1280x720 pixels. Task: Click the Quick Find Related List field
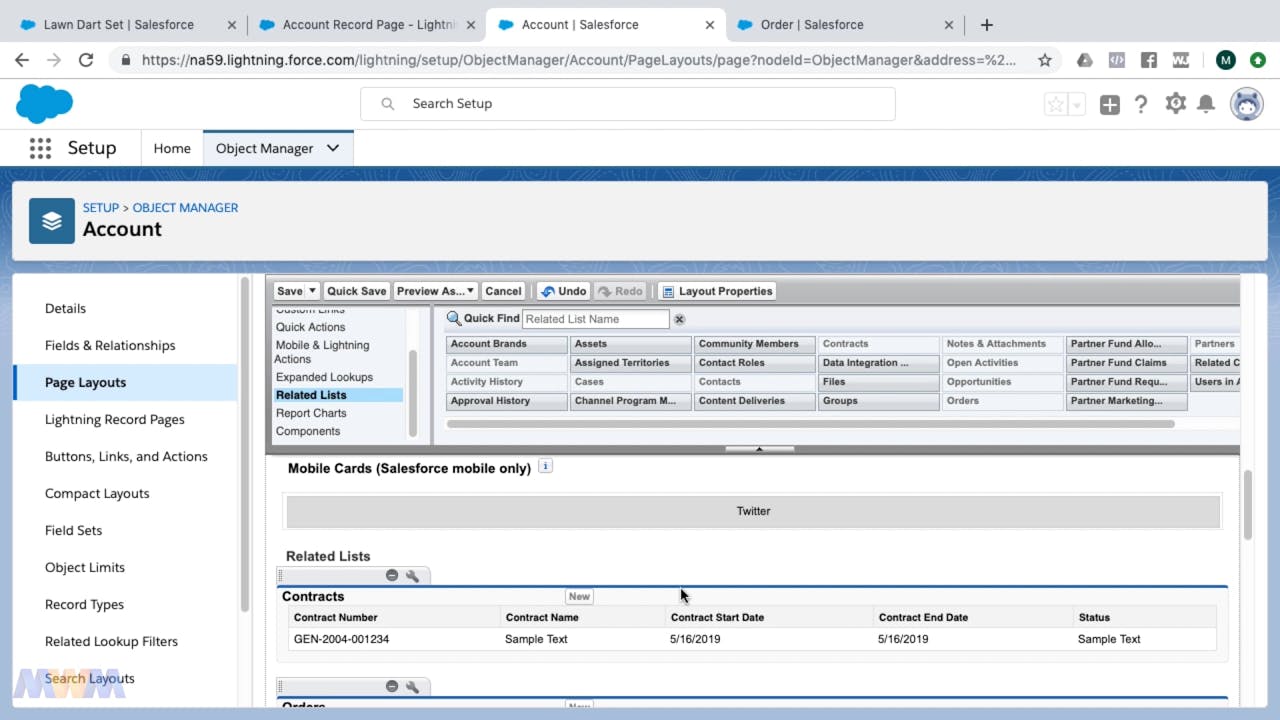click(x=595, y=319)
